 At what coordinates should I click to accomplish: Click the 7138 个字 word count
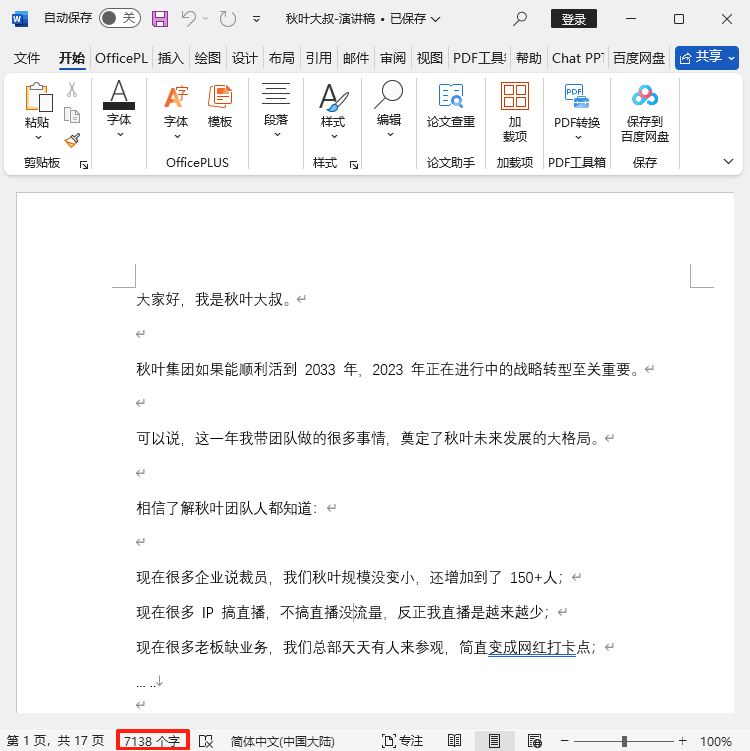pyautogui.click(x=152, y=741)
